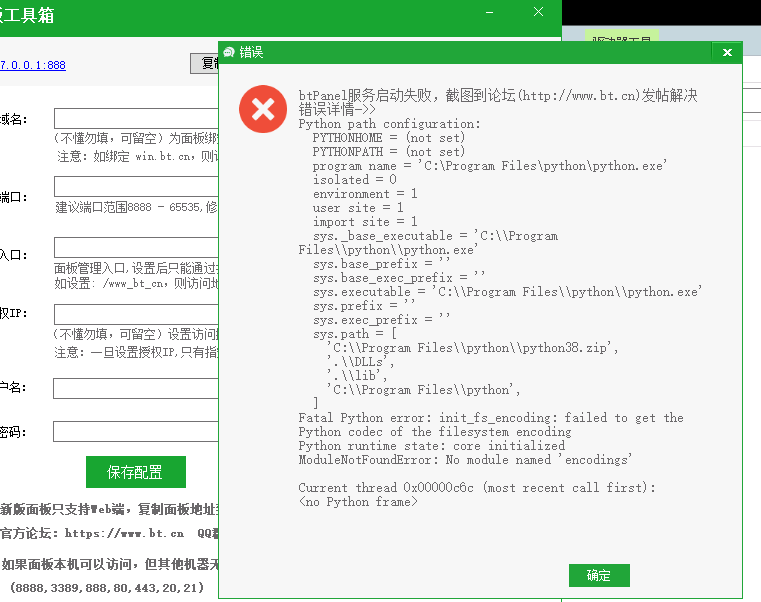
Task: Click the official forum URL https://www.bt.cn
Action: click(124, 534)
